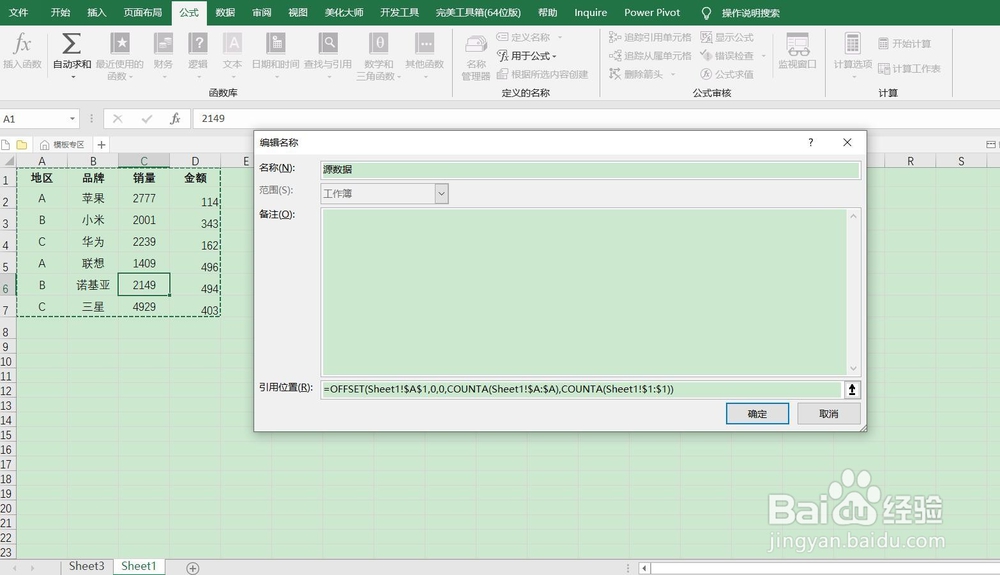Switch to the Power Pivot tab
Screen dimensions: 1000x575
tap(652, 13)
